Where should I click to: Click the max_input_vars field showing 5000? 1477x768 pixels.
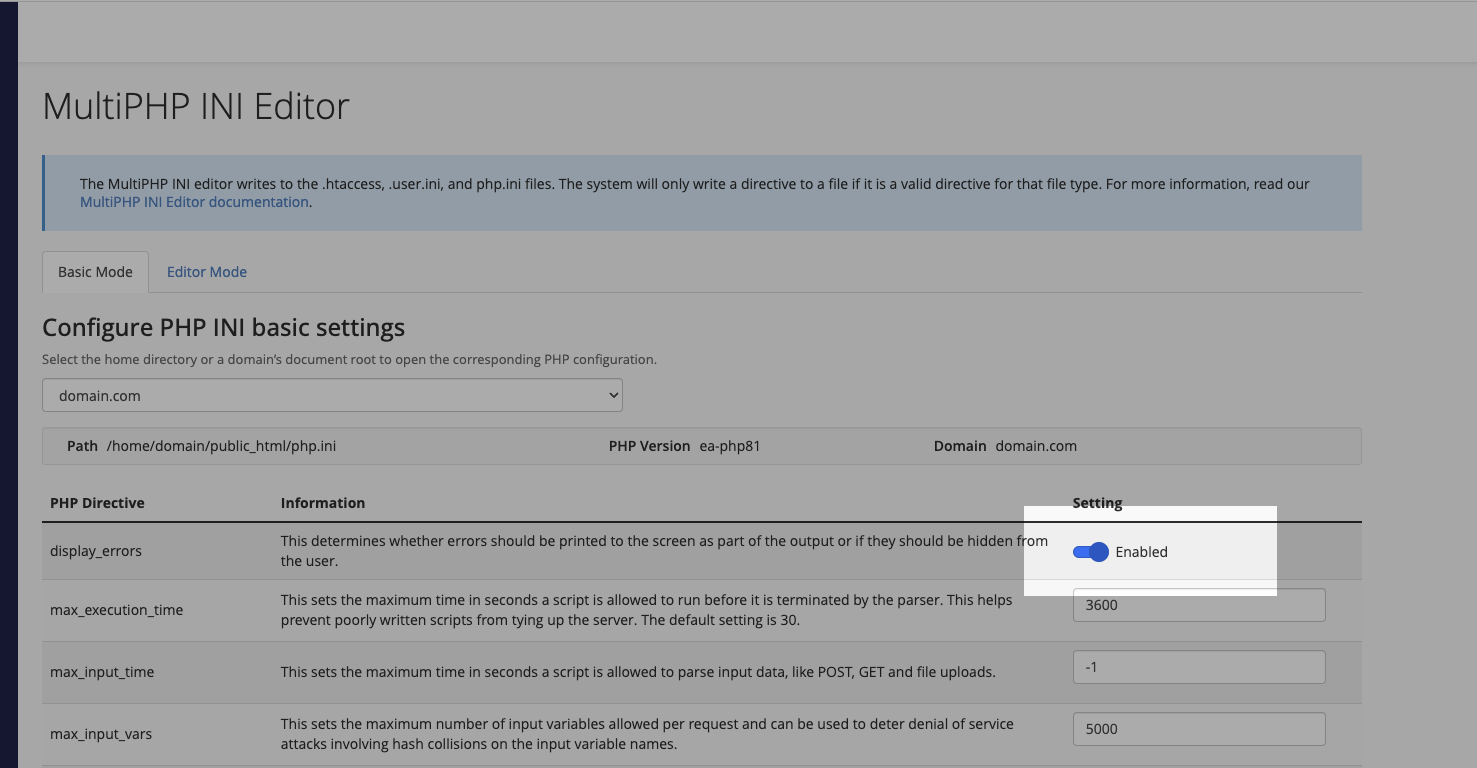(1198, 729)
